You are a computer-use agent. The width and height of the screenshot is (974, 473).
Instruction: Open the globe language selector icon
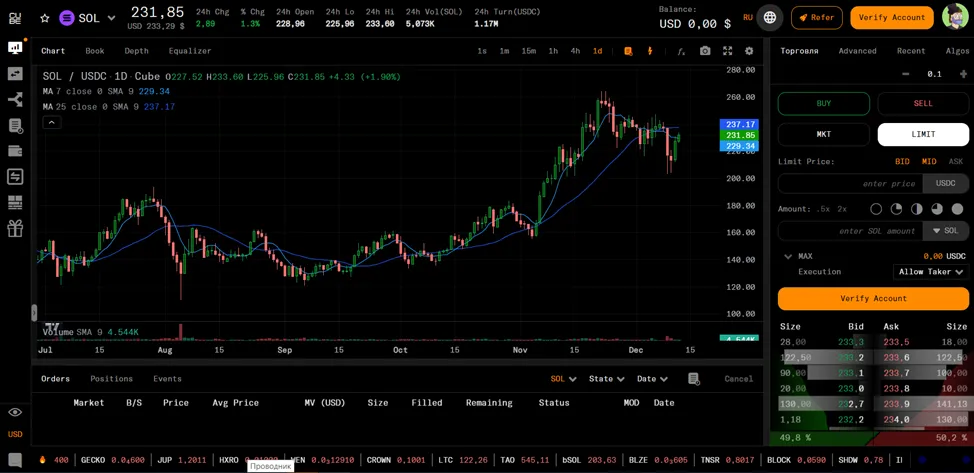770,17
